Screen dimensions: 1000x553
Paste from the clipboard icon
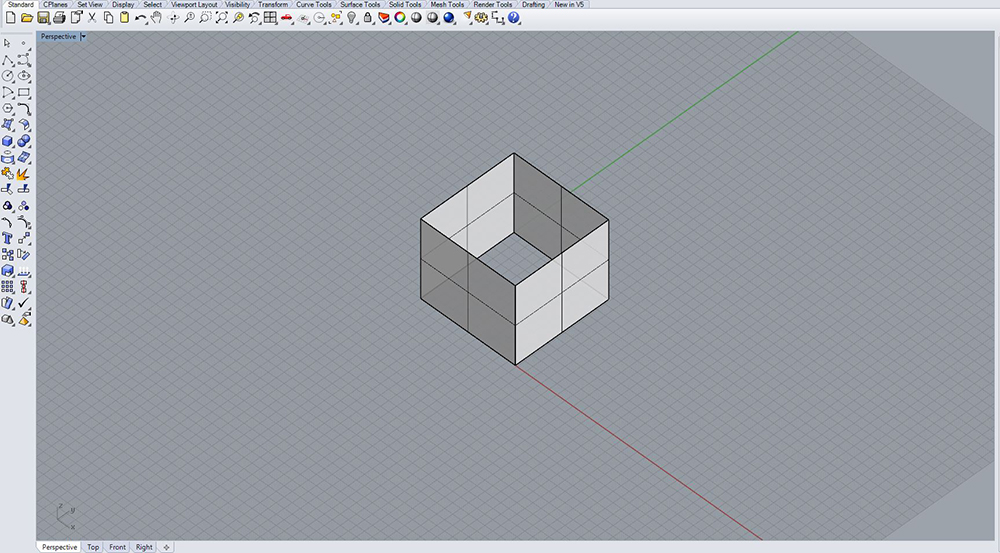(x=124, y=18)
